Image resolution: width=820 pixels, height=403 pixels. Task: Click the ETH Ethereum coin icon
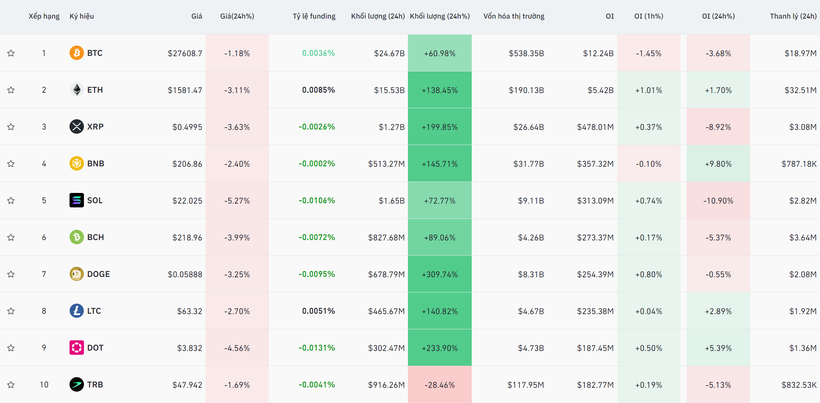click(x=76, y=90)
